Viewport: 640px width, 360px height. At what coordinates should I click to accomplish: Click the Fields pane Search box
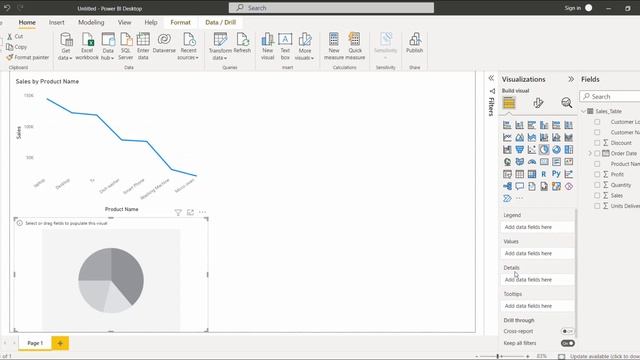[610, 97]
